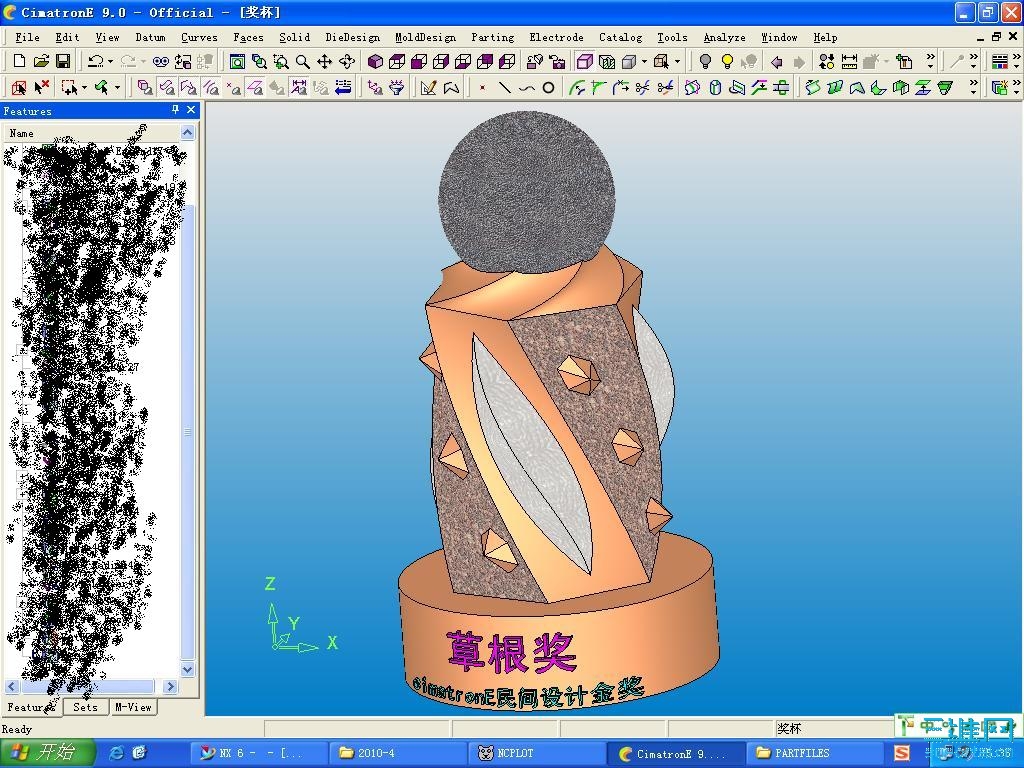Image resolution: width=1024 pixels, height=768 pixels.
Task: Open the Curves menu
Action: tap(199, 37)
